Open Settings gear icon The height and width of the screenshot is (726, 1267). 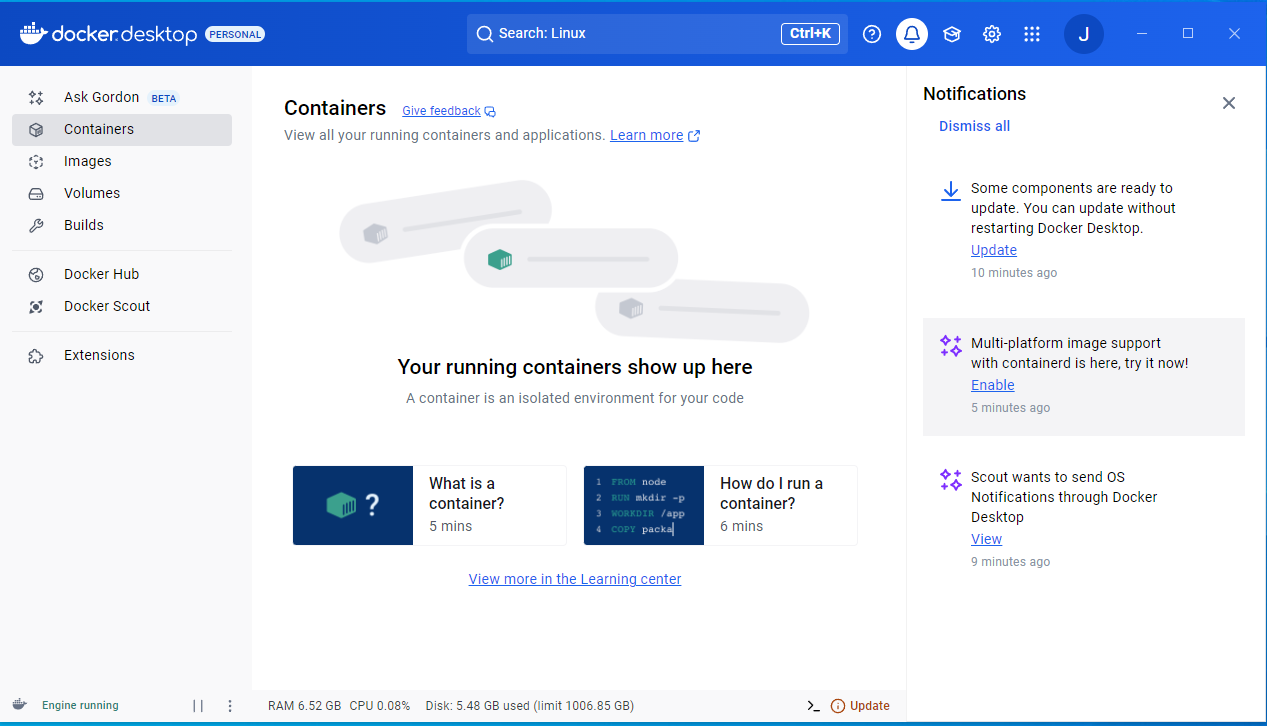pos(992,34)
